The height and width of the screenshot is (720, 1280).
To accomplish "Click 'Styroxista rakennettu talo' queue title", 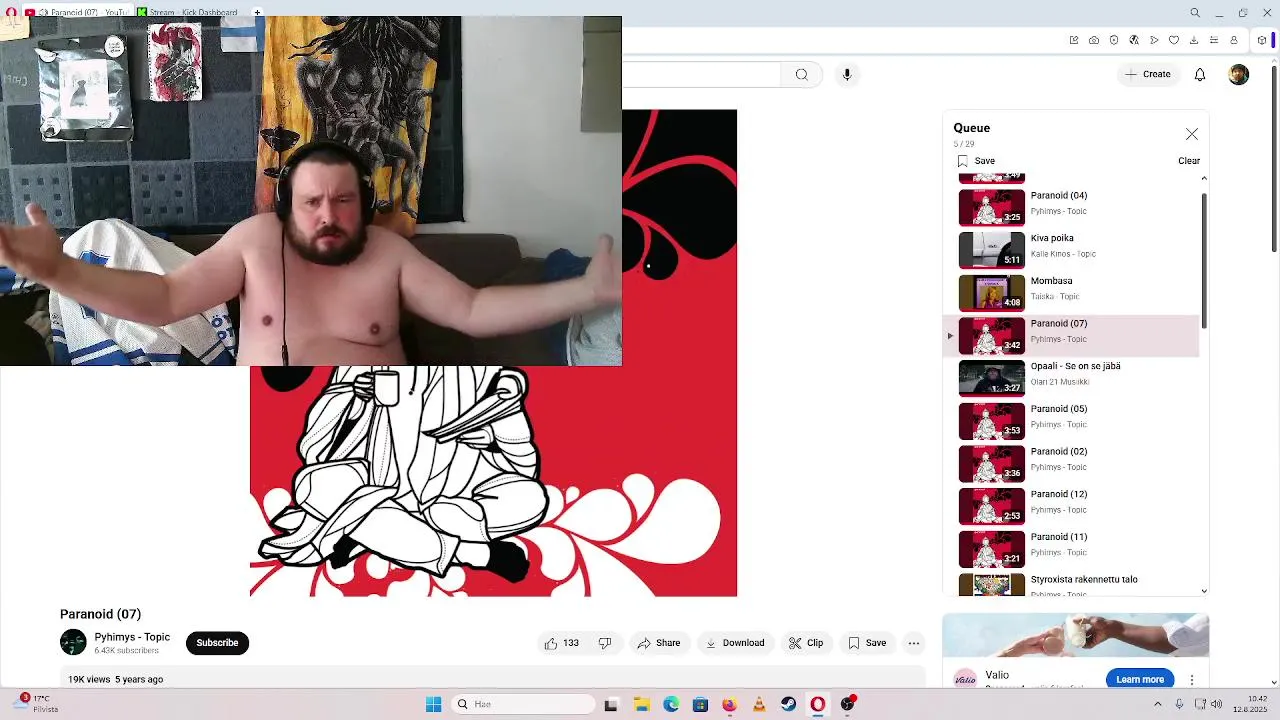I will [x=1084, y=579].
